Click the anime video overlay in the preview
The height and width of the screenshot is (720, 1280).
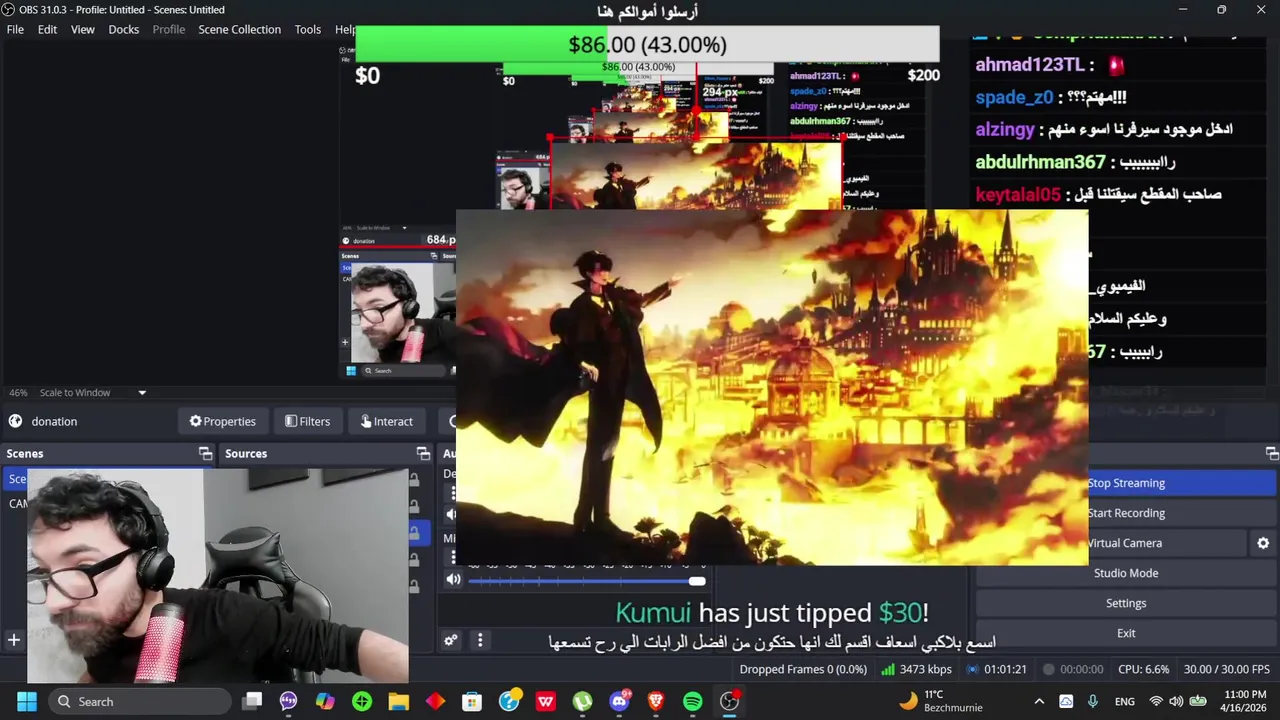pyautogui.click(x=772, y=387)
